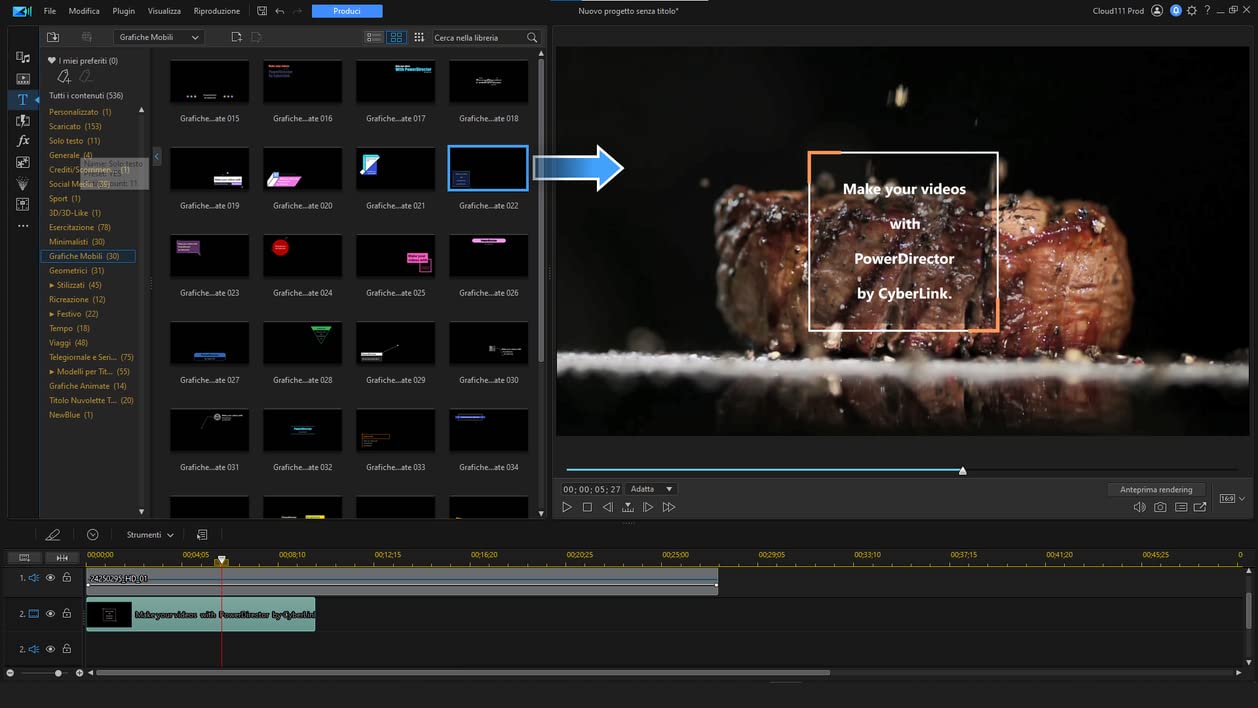Switch library to large icon view
Image resolution: width=1258 pixels, height=708 pixels.
(396, 37)
